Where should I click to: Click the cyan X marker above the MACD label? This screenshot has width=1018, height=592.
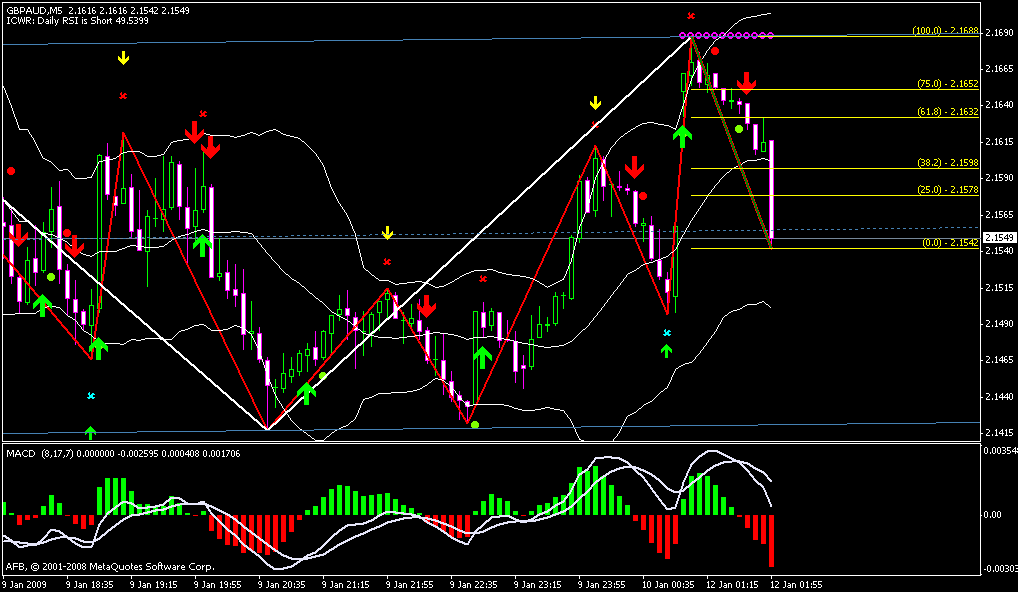(91, 397)
